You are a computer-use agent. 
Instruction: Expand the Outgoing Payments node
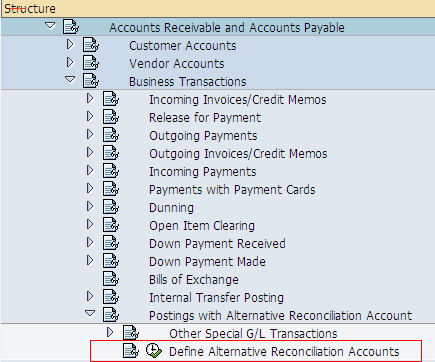click(x=90, y=134)
